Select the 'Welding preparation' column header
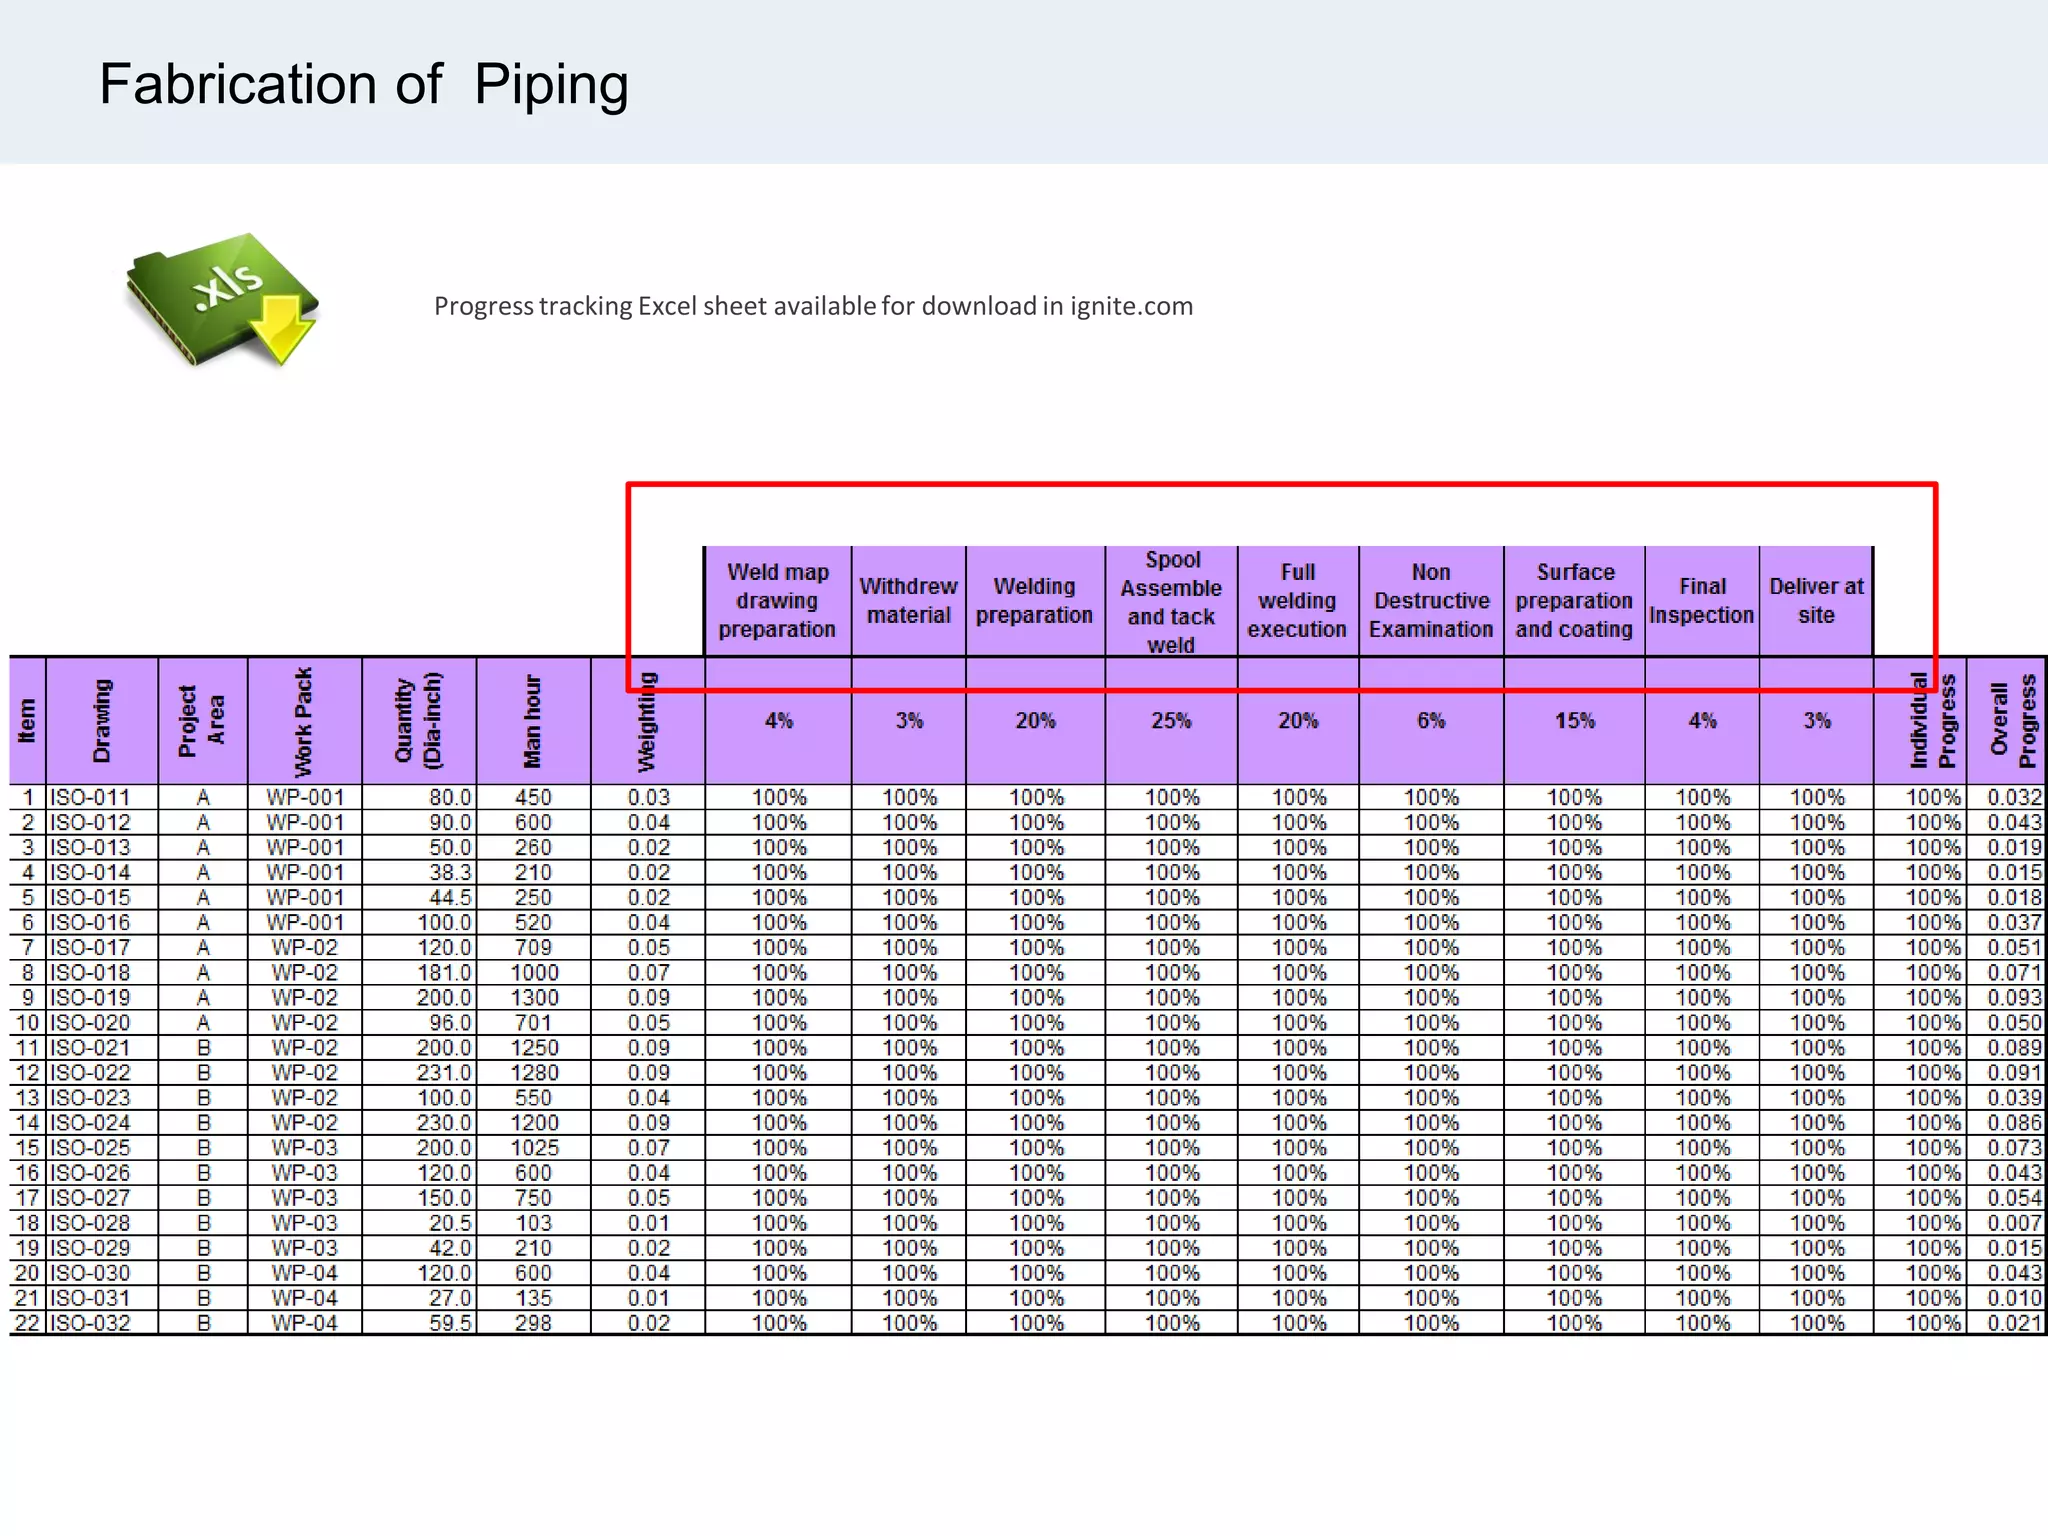Screen dimensions: 2048x1536 (x=1035, y=601)
